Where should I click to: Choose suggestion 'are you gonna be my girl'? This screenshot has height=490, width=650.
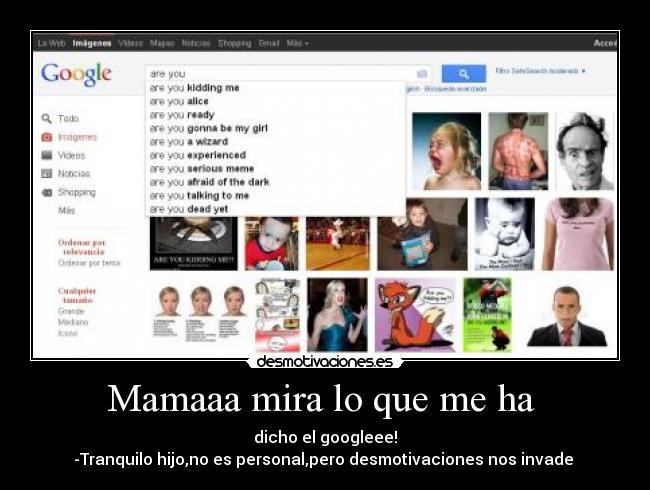point(275,129)
